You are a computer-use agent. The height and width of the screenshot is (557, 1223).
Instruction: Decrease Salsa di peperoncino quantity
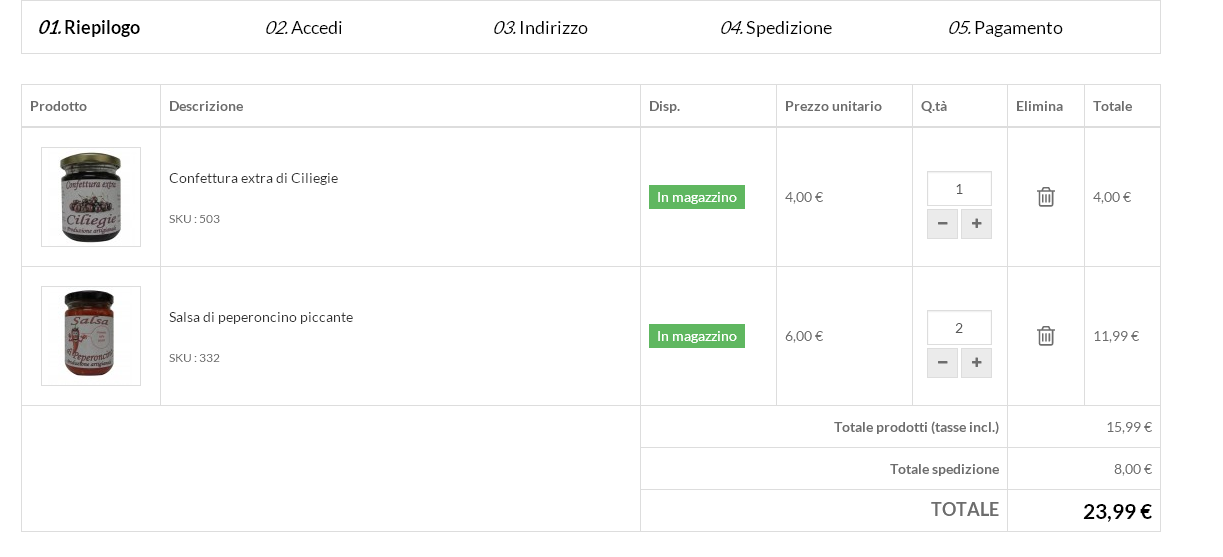pyautogui.click(x=942, y=363)
